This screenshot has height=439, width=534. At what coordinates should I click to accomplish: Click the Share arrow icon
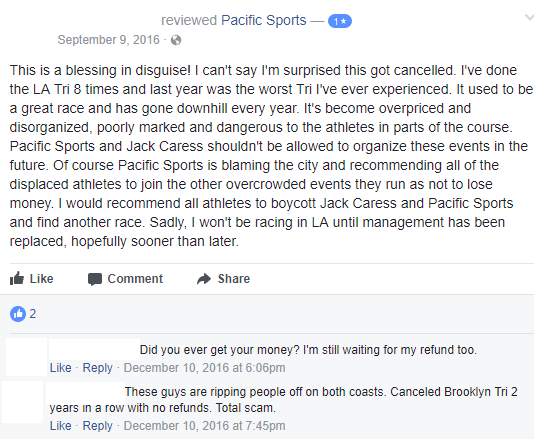point(204,279)
